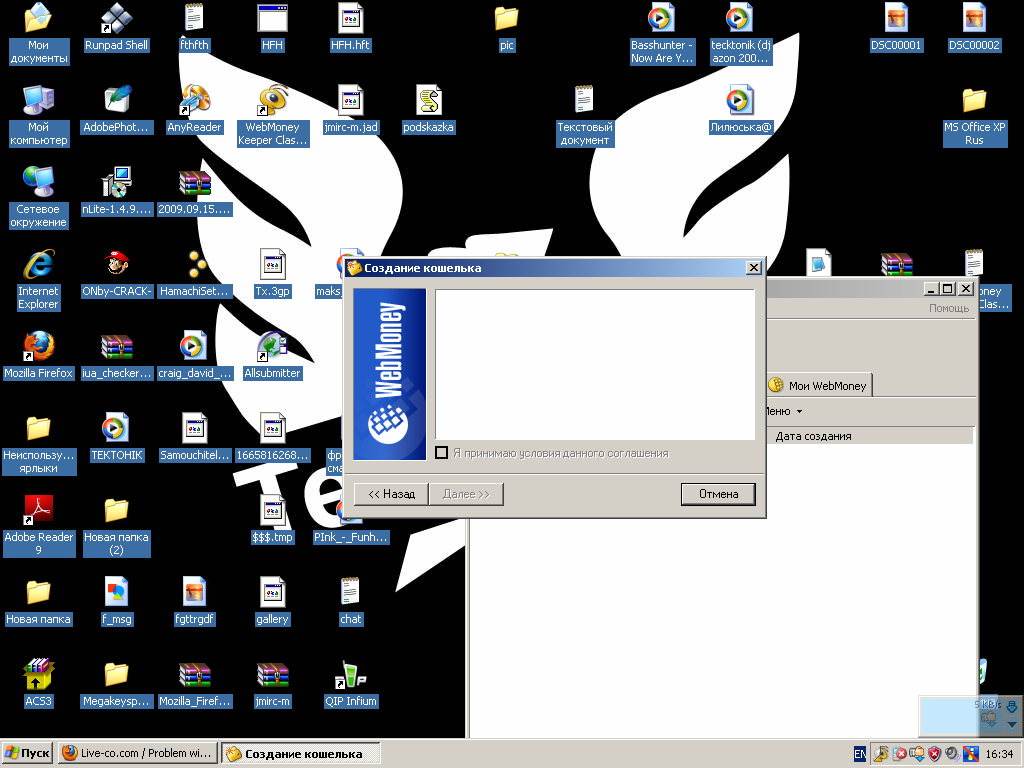Expand the Меню dropdown in WebMoney
The image size is (1024, 768).
click(x=784, y=411)
